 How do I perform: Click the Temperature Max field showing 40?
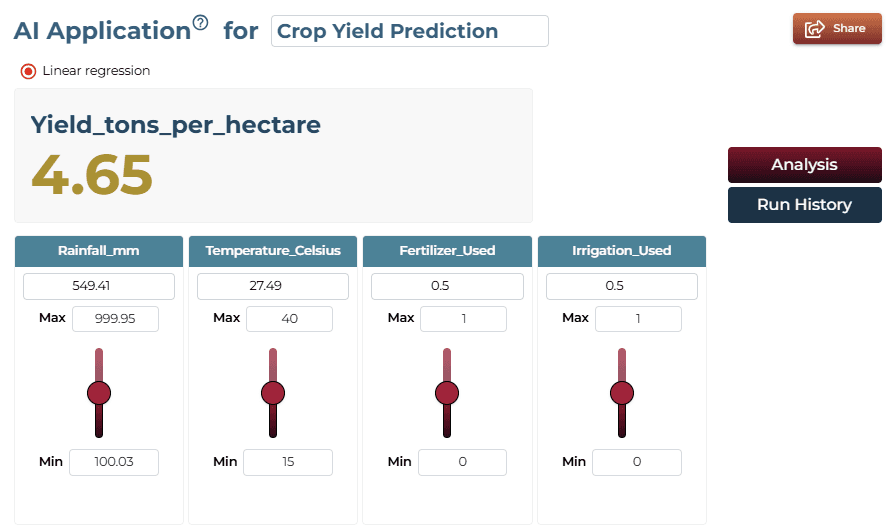(x=289, y=319)
